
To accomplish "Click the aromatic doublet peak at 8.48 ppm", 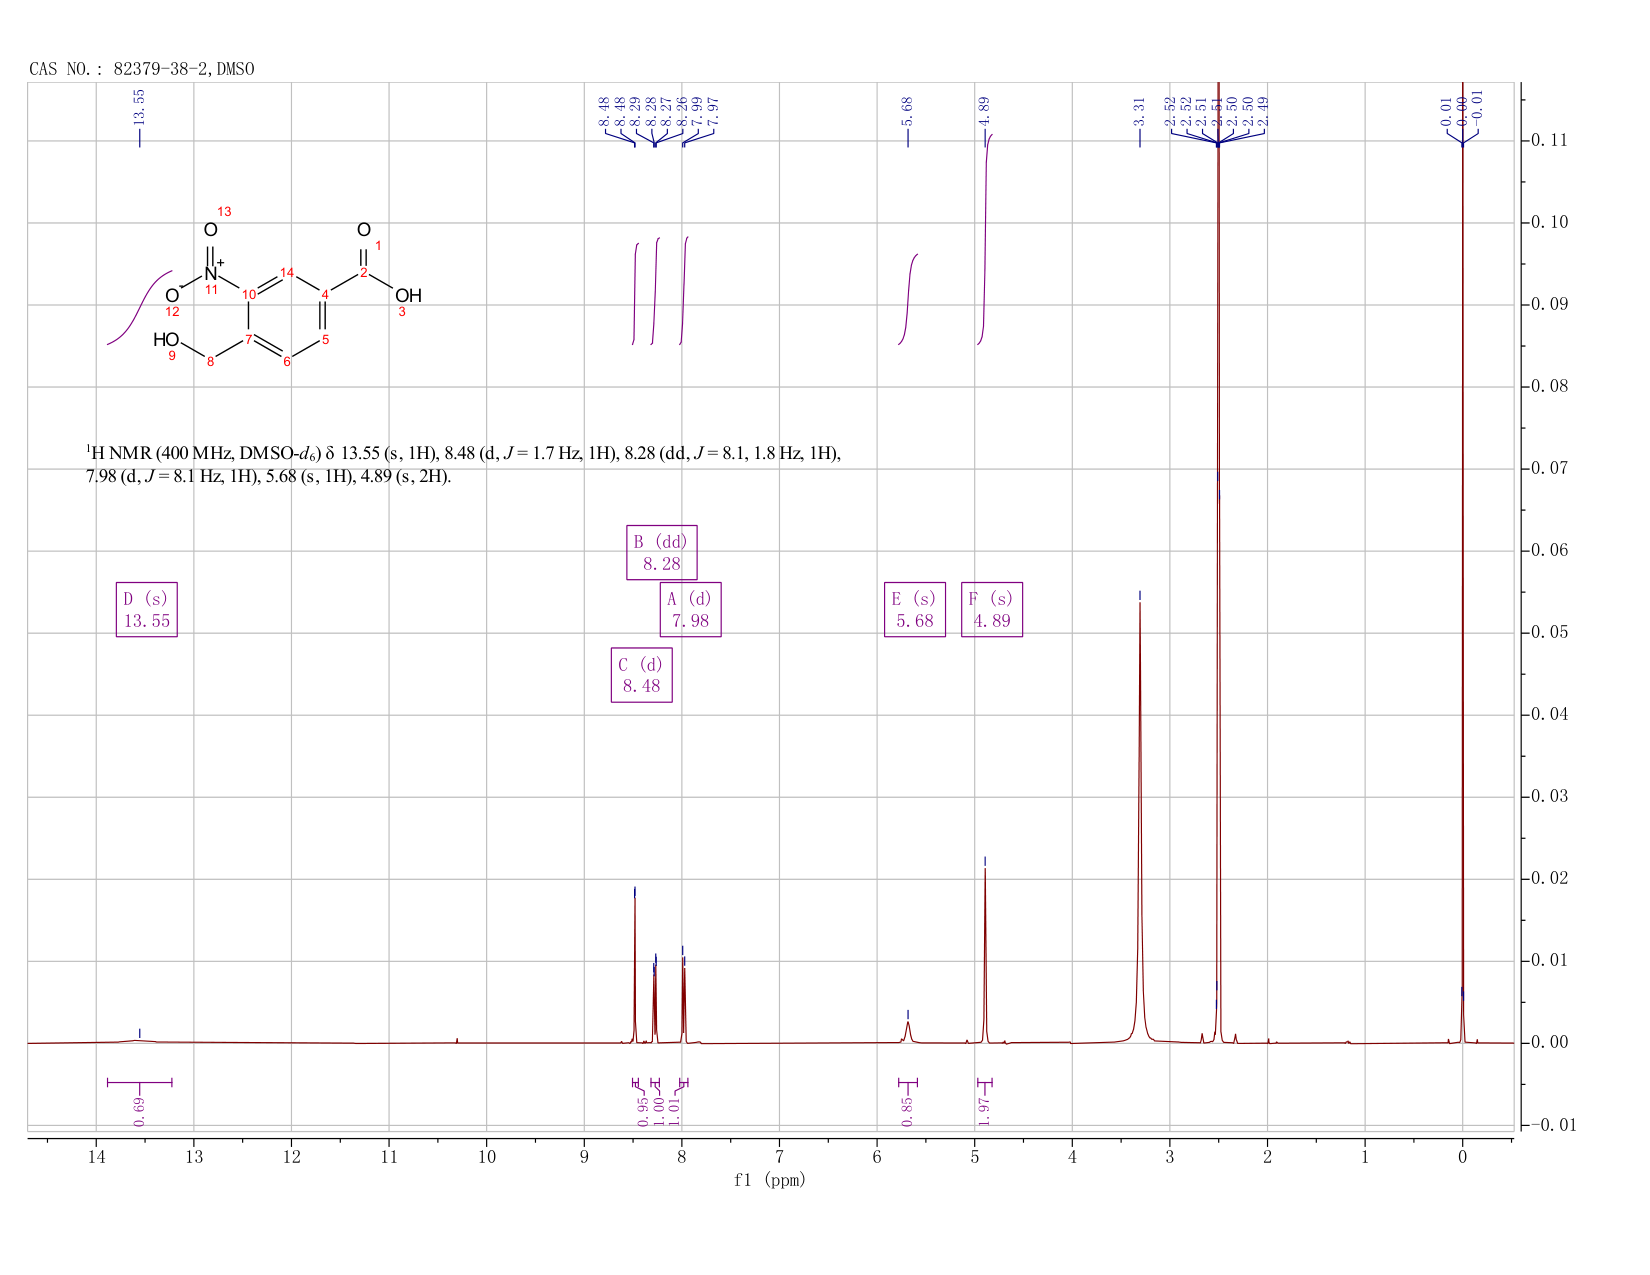I will click(634, 970).
